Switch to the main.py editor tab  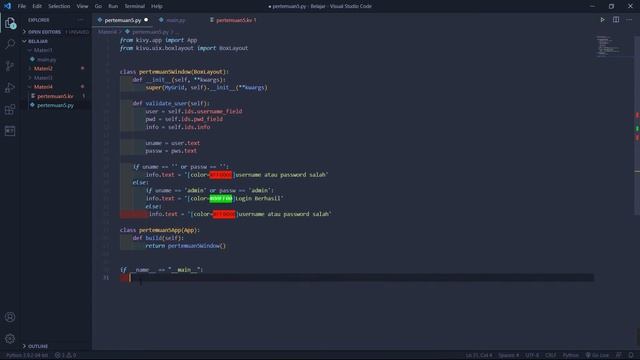176,20
